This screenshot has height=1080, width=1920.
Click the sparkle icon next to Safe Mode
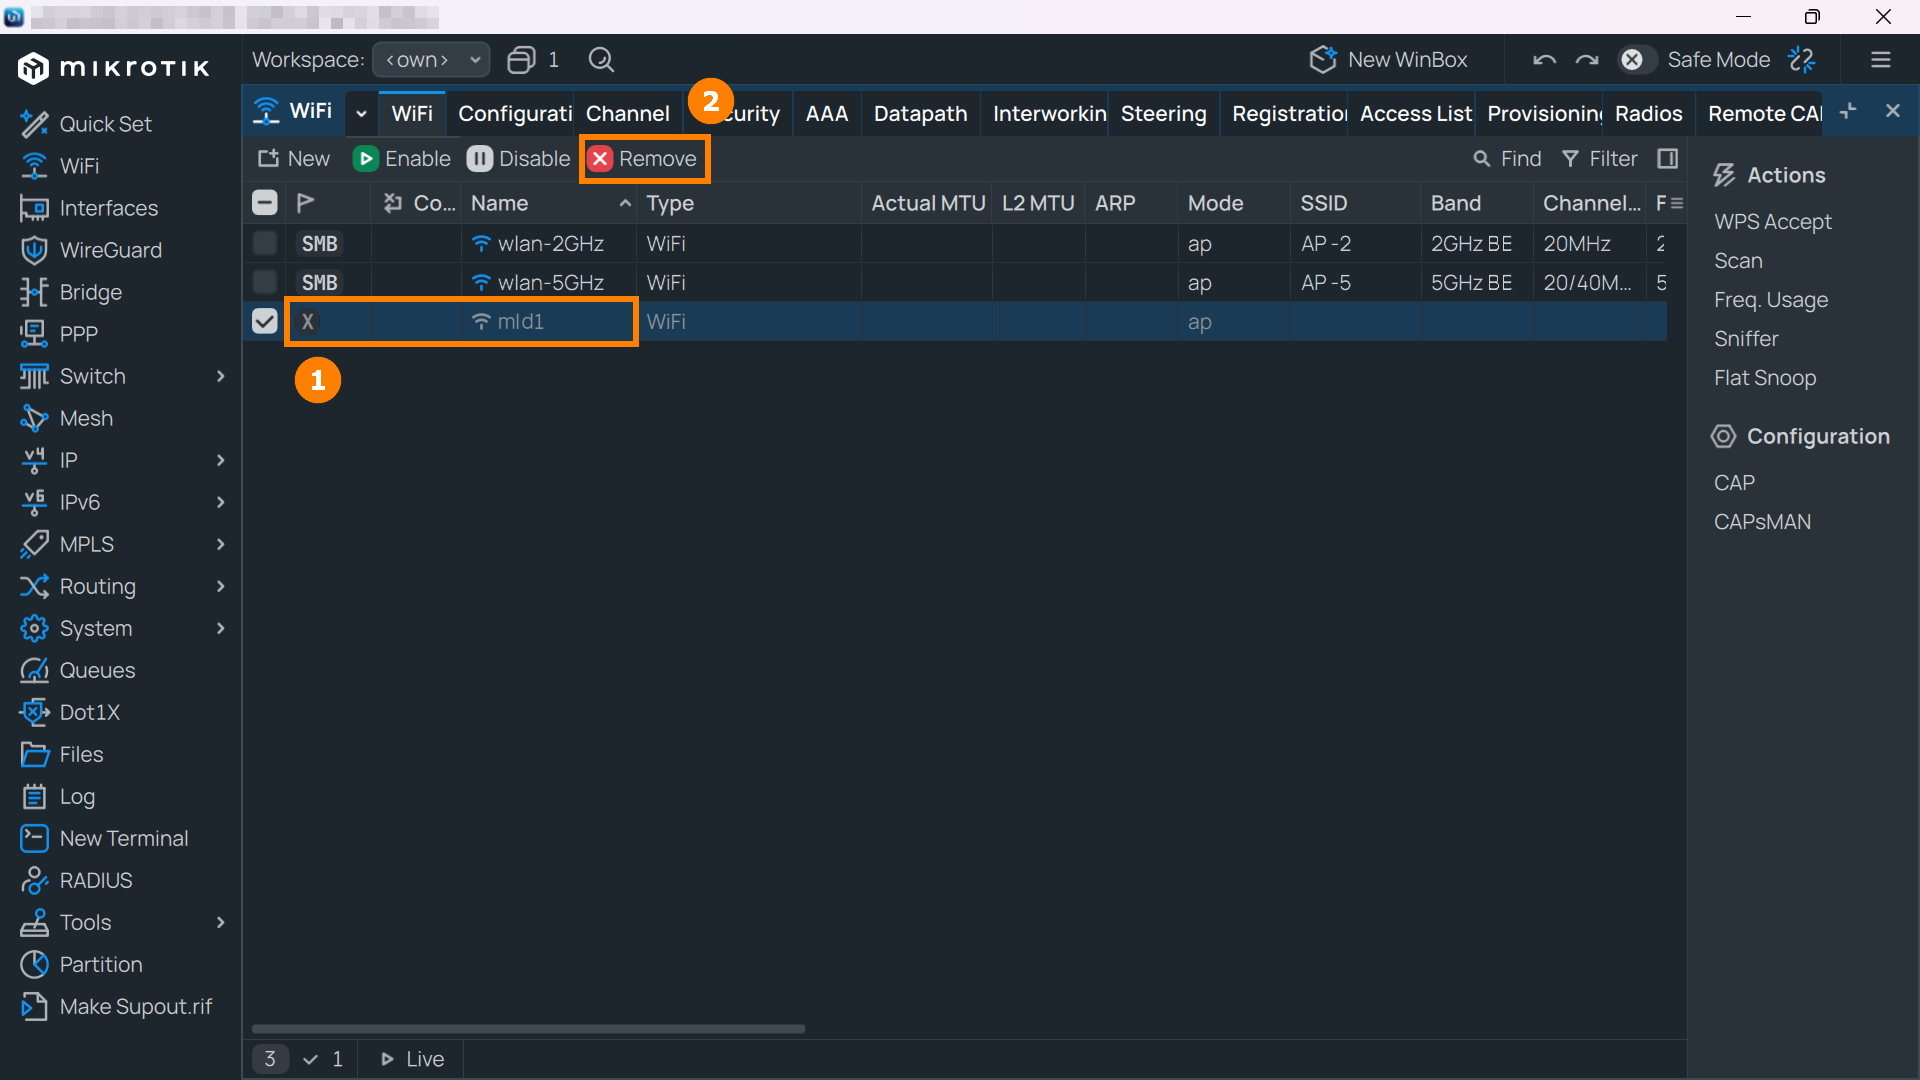click(x=1802, y=60)
